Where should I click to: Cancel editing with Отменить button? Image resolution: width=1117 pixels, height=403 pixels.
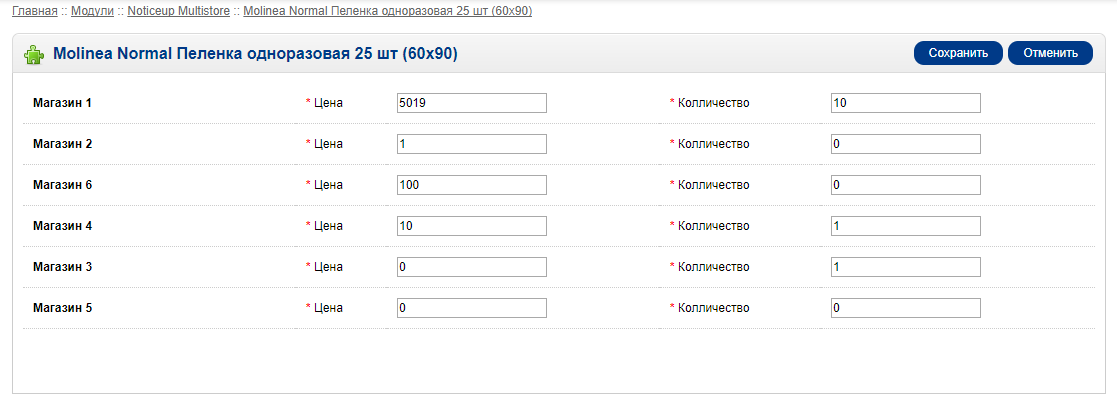(1050, 53)
